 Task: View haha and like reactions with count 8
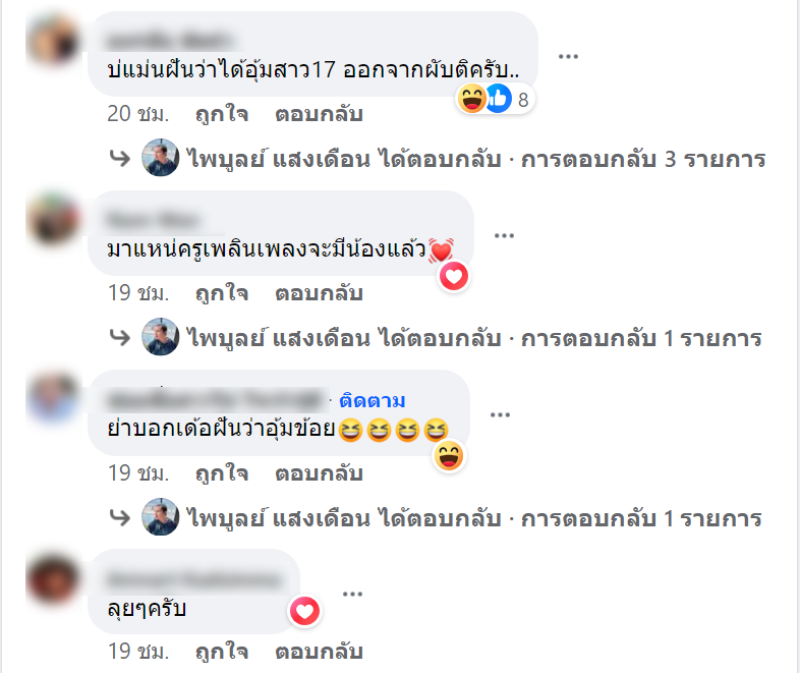tap(495, 98)
